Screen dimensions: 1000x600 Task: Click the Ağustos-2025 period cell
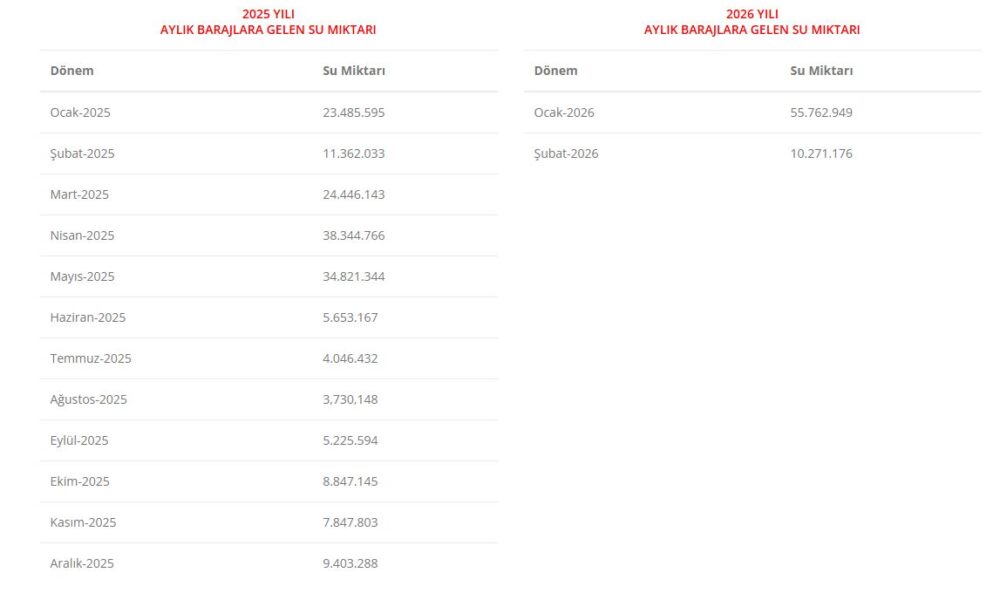pos(88,400)
